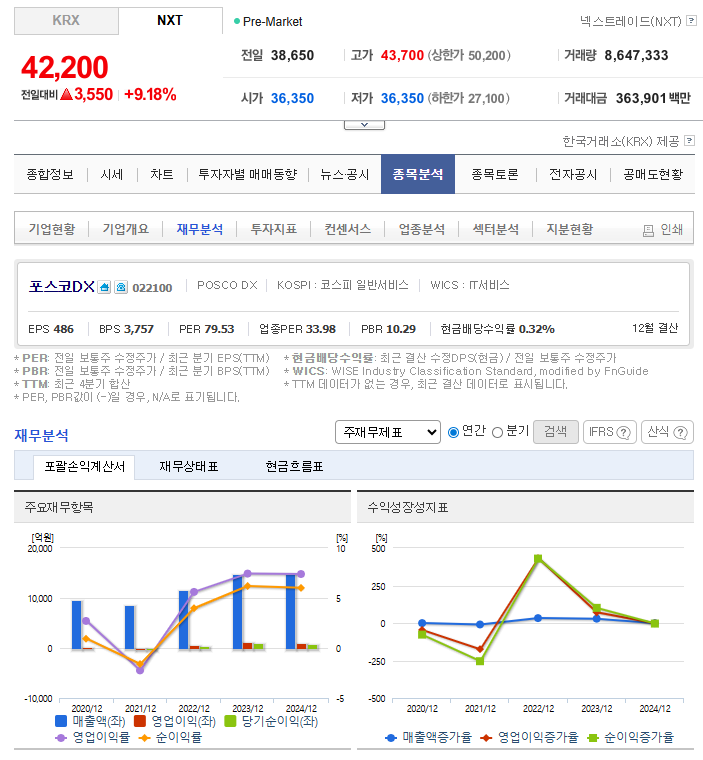Switch to the NXT tab
The width and height of the screenshot is (703, 760).
170,21
